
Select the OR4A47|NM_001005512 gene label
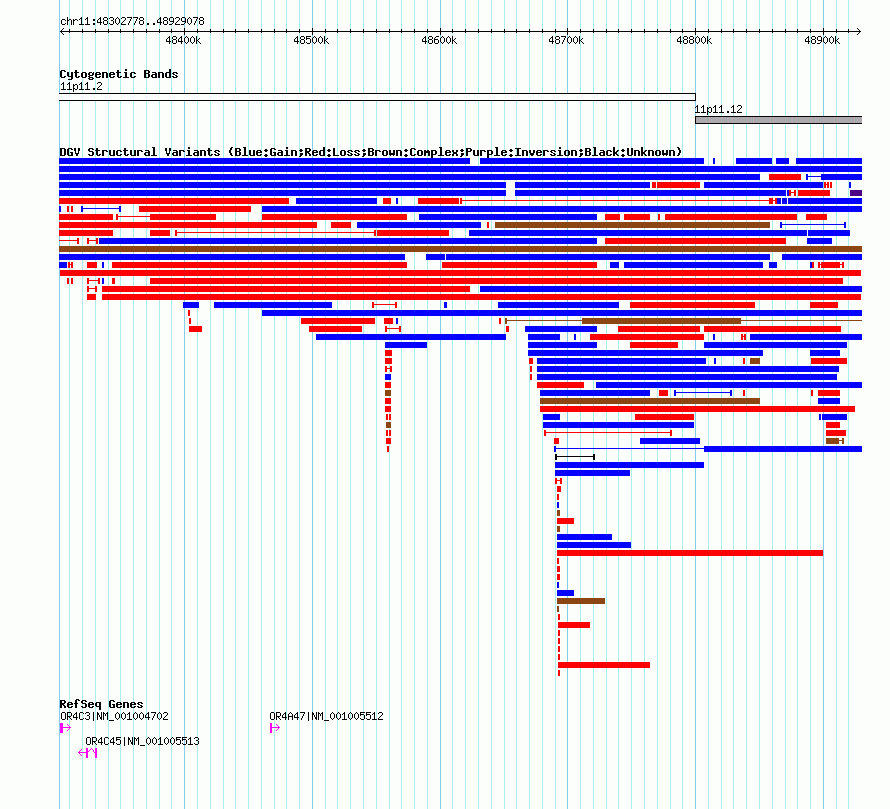click(x=326, y=716)
